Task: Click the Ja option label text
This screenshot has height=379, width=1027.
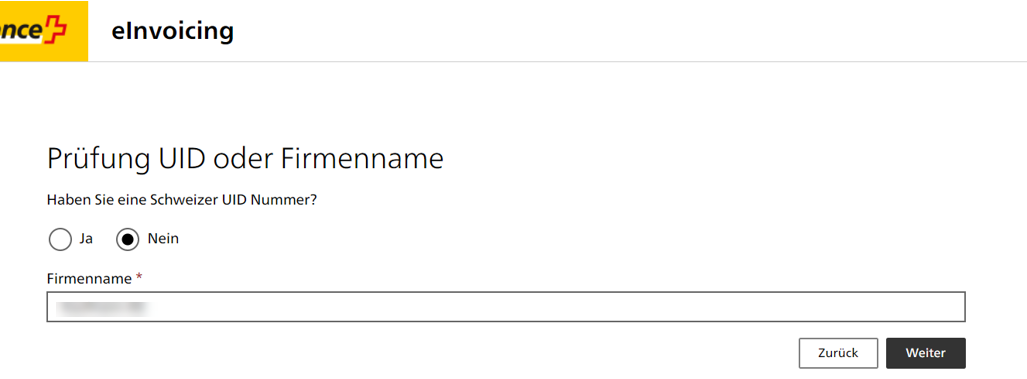Action: click(86, 239)
